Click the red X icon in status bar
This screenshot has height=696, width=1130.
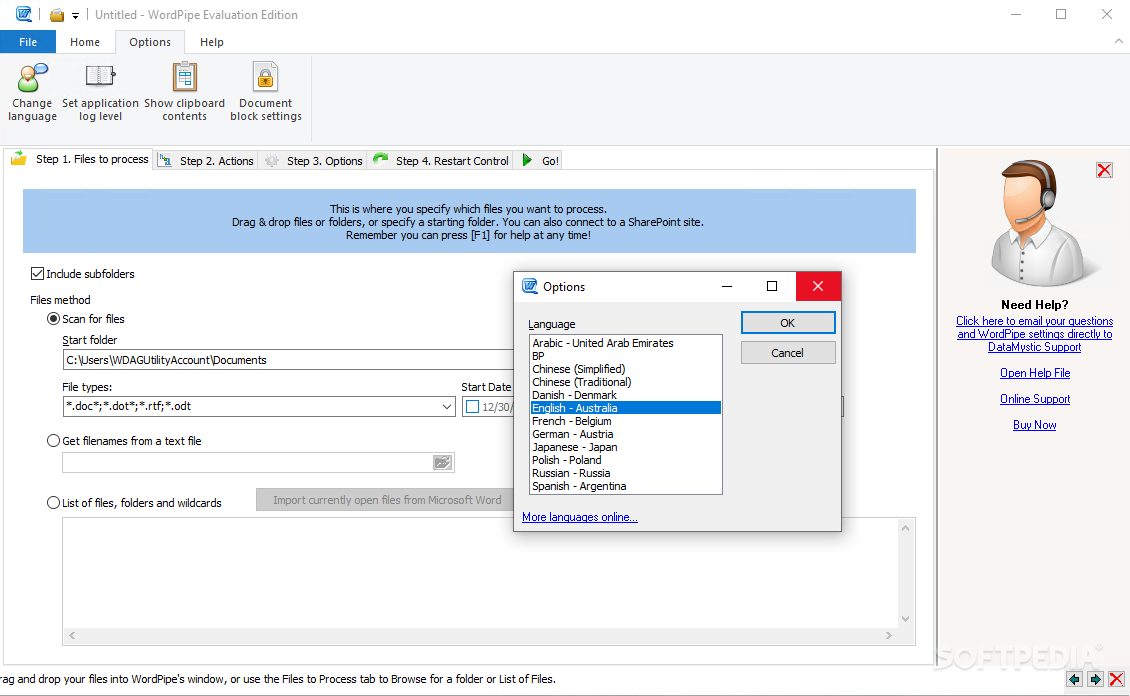point(1116,679)
